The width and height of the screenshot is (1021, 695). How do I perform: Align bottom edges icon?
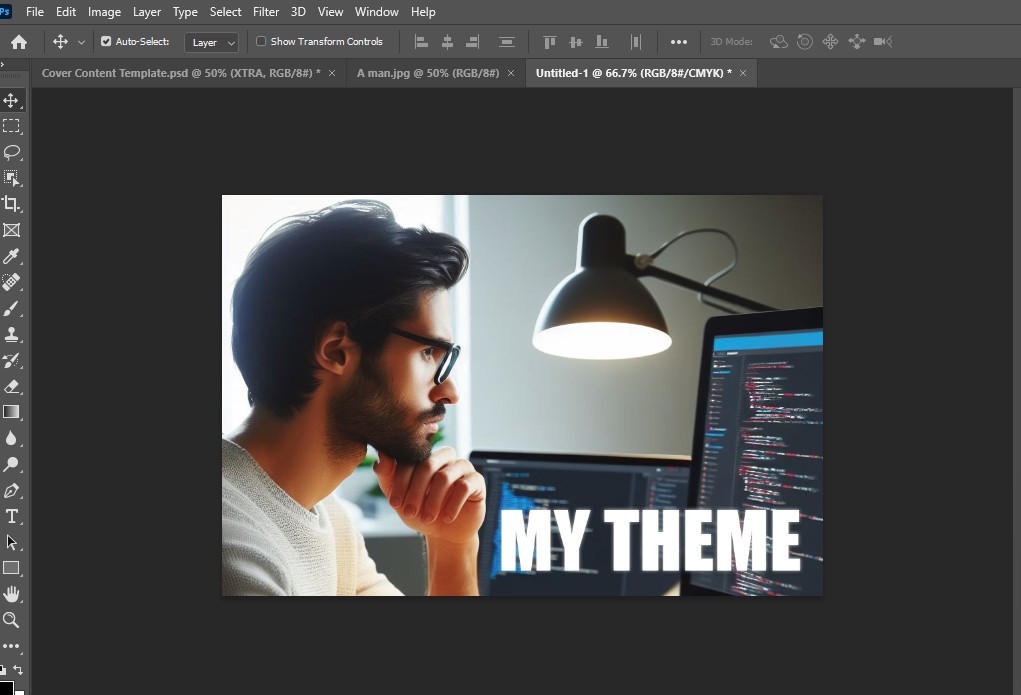602,42
